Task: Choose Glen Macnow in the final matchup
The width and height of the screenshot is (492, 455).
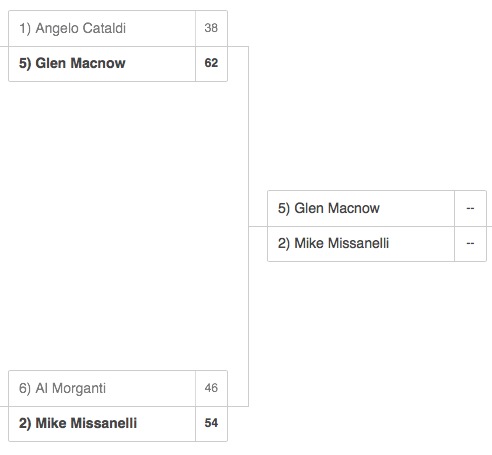Action: coord(361,208)
